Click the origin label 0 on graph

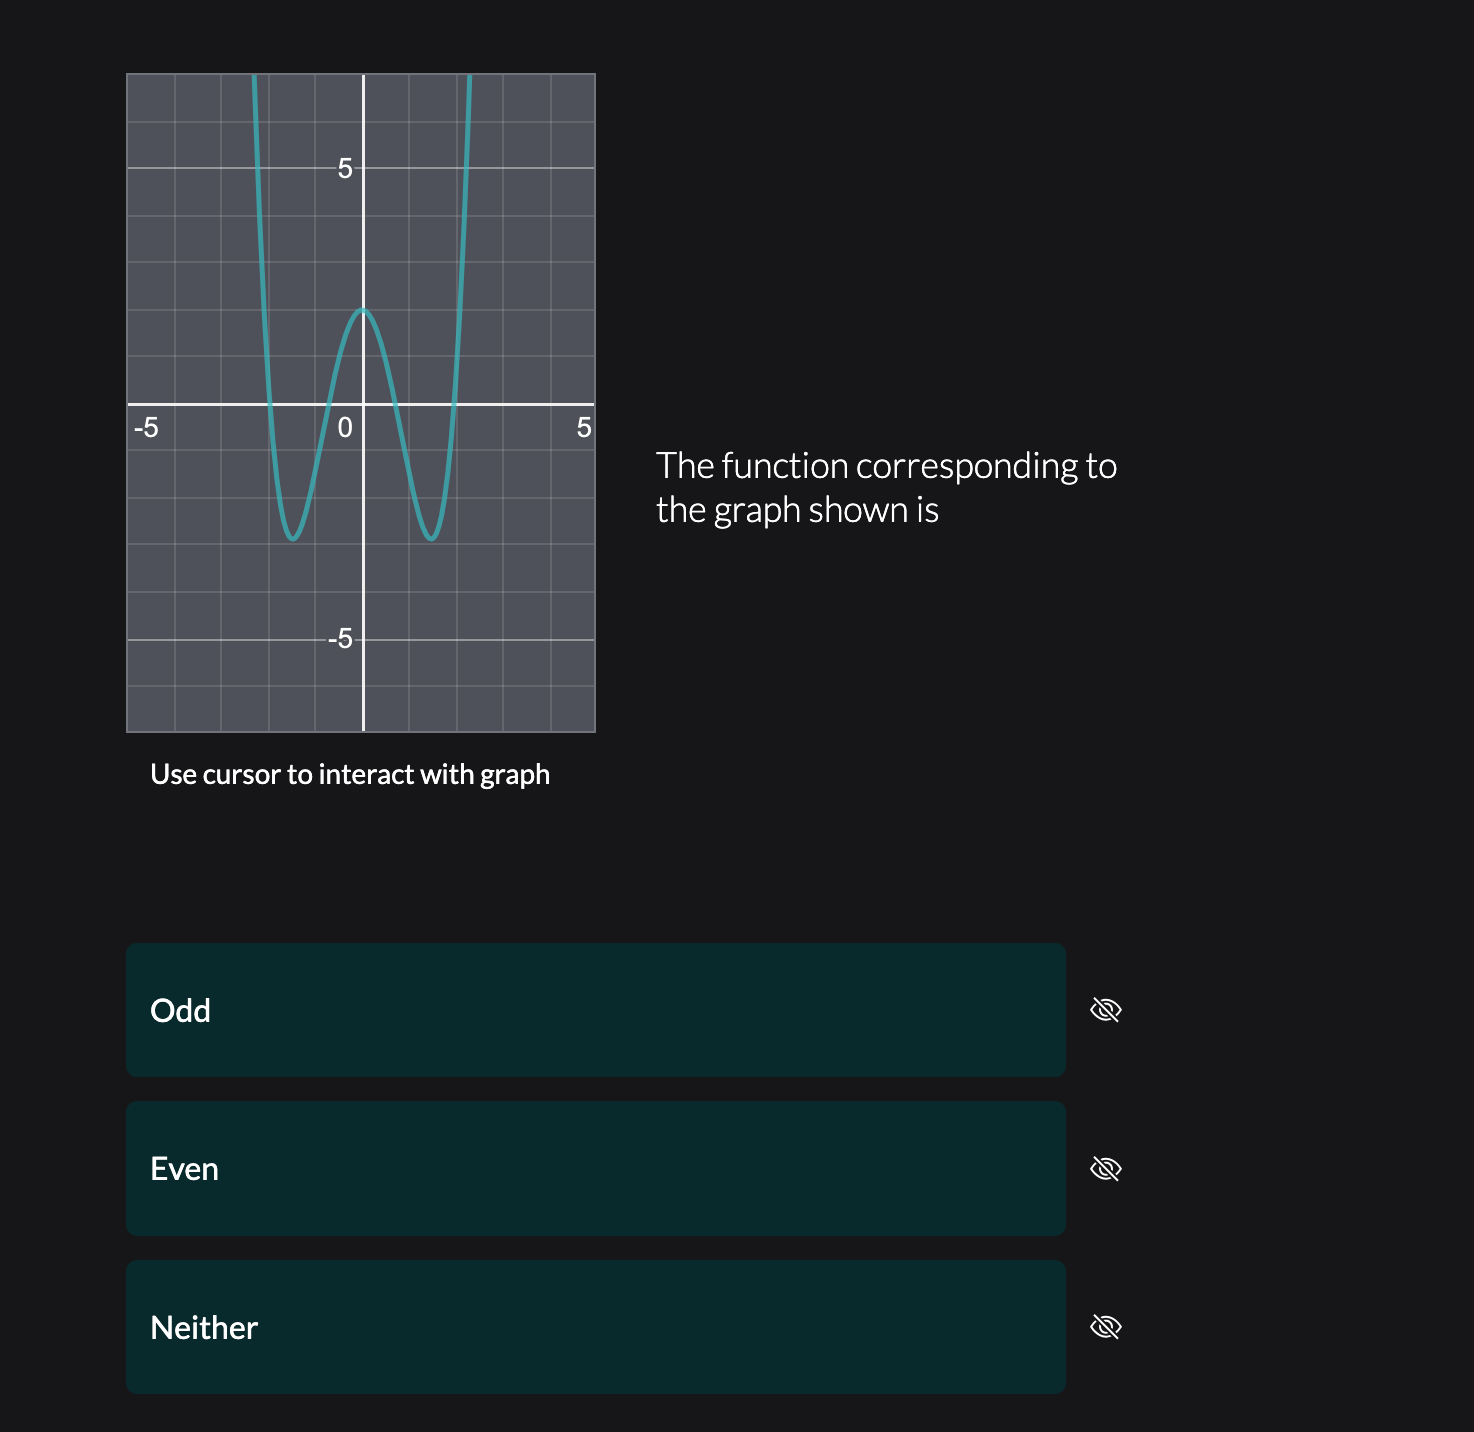pos(345,429)
